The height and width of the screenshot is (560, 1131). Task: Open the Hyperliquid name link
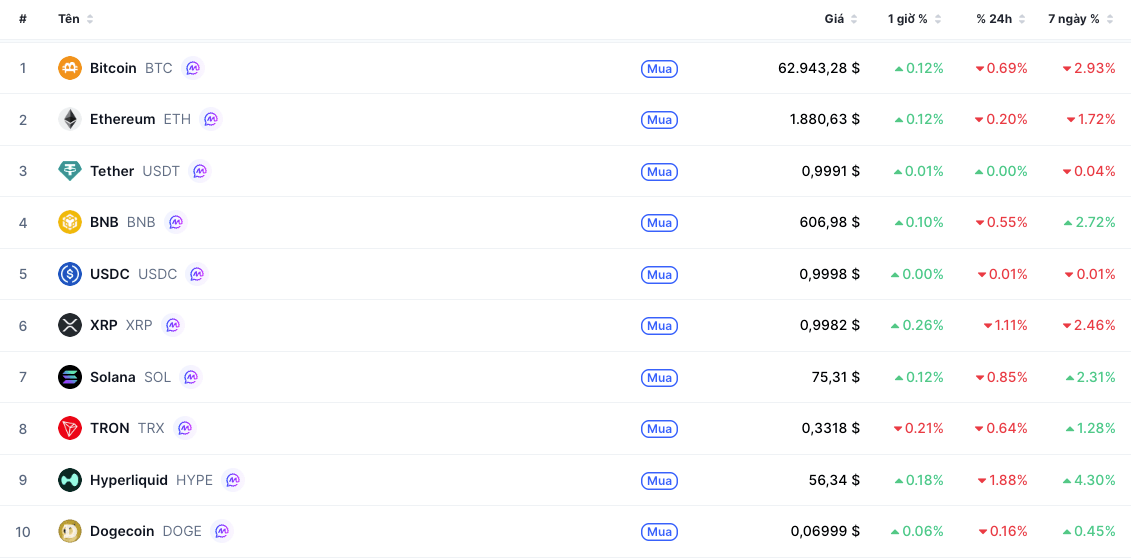[129, 480]
